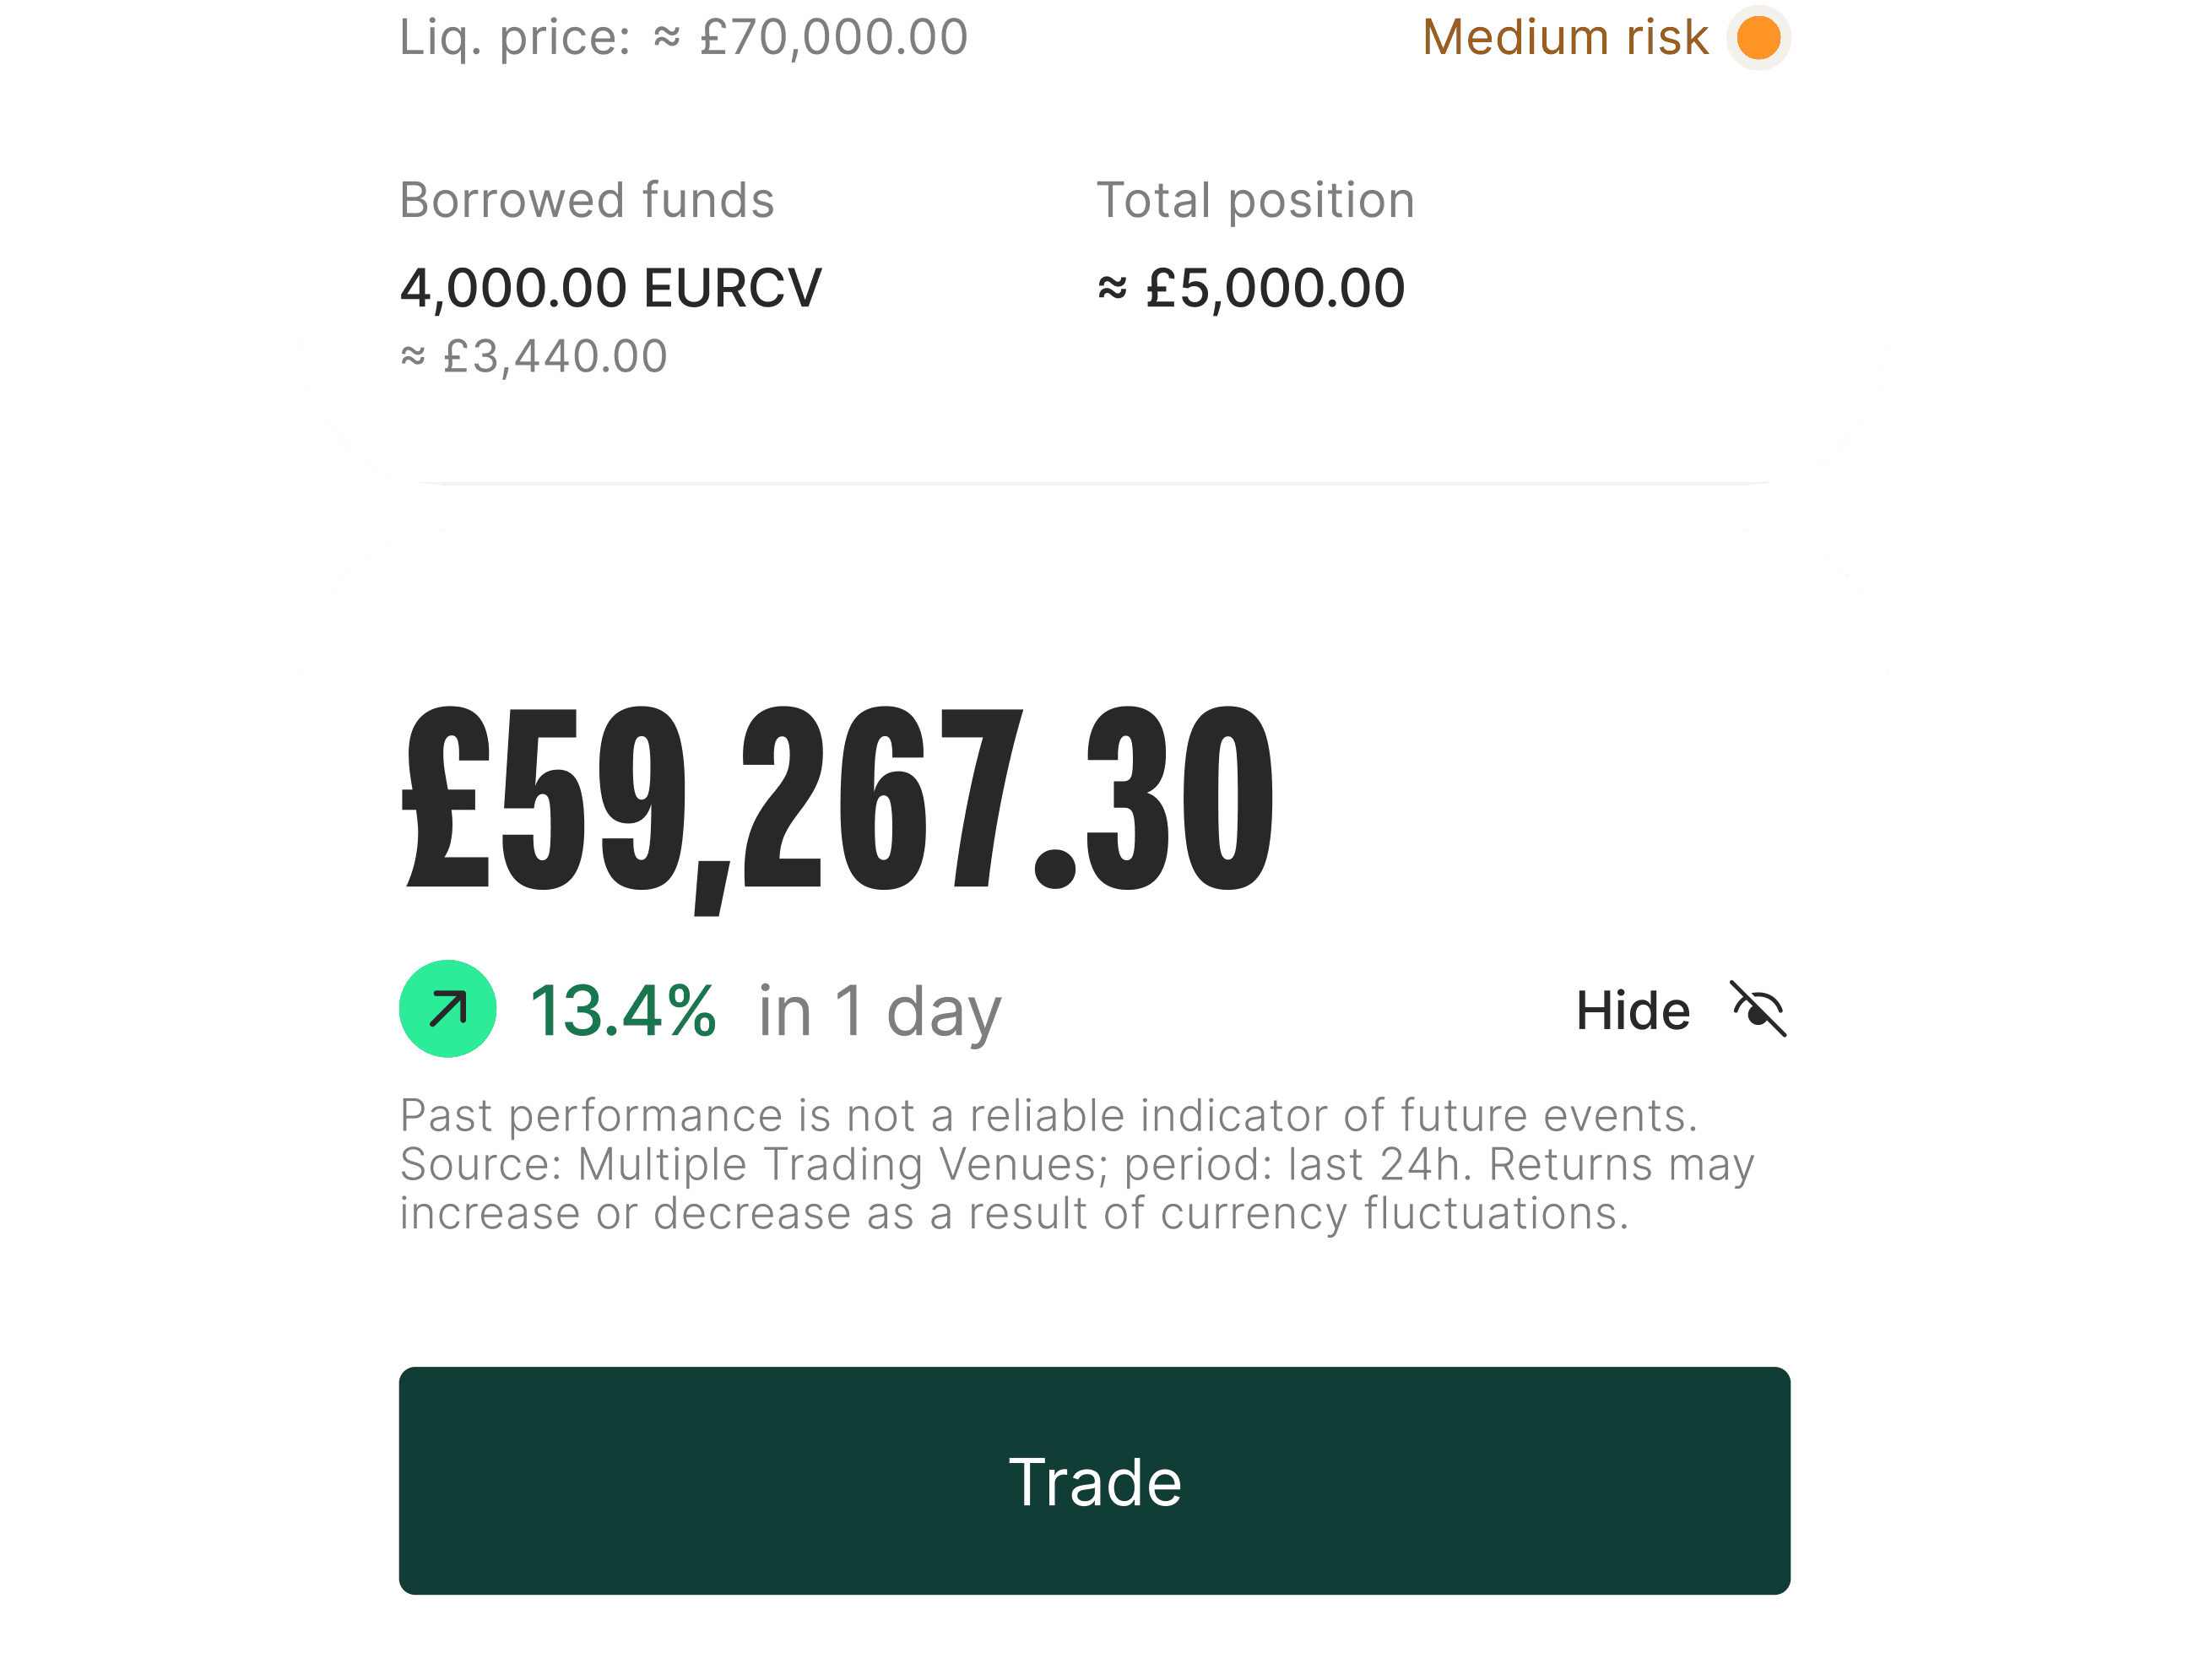Click the ≈ £5,000.00 total position value
Image resolution: width=2189 pixels, height=1680 pixels.
pos(1251,288)
